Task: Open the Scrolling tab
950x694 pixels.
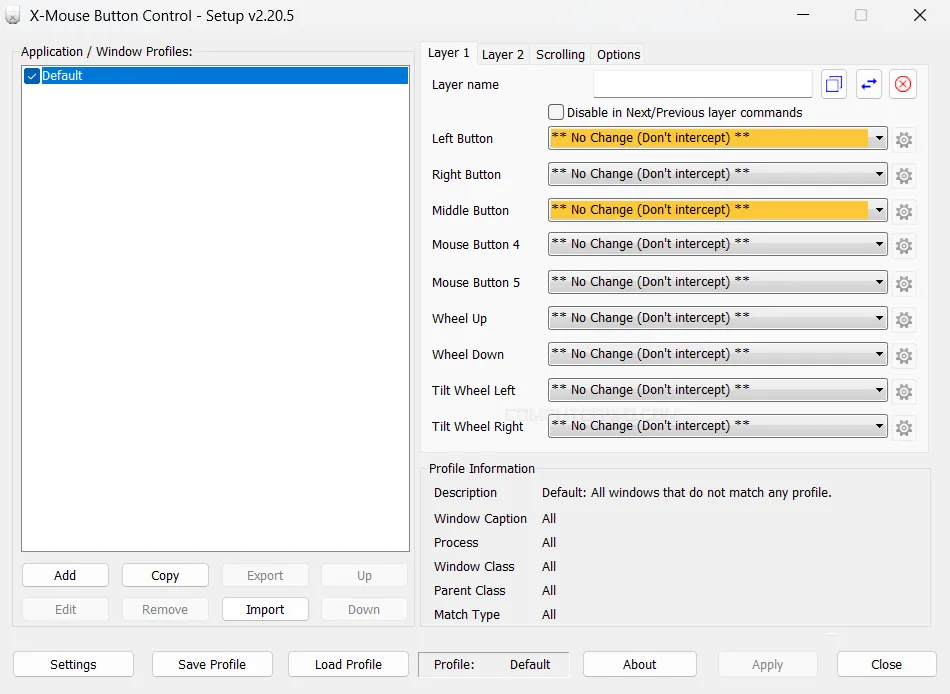Action: (560, 55)
